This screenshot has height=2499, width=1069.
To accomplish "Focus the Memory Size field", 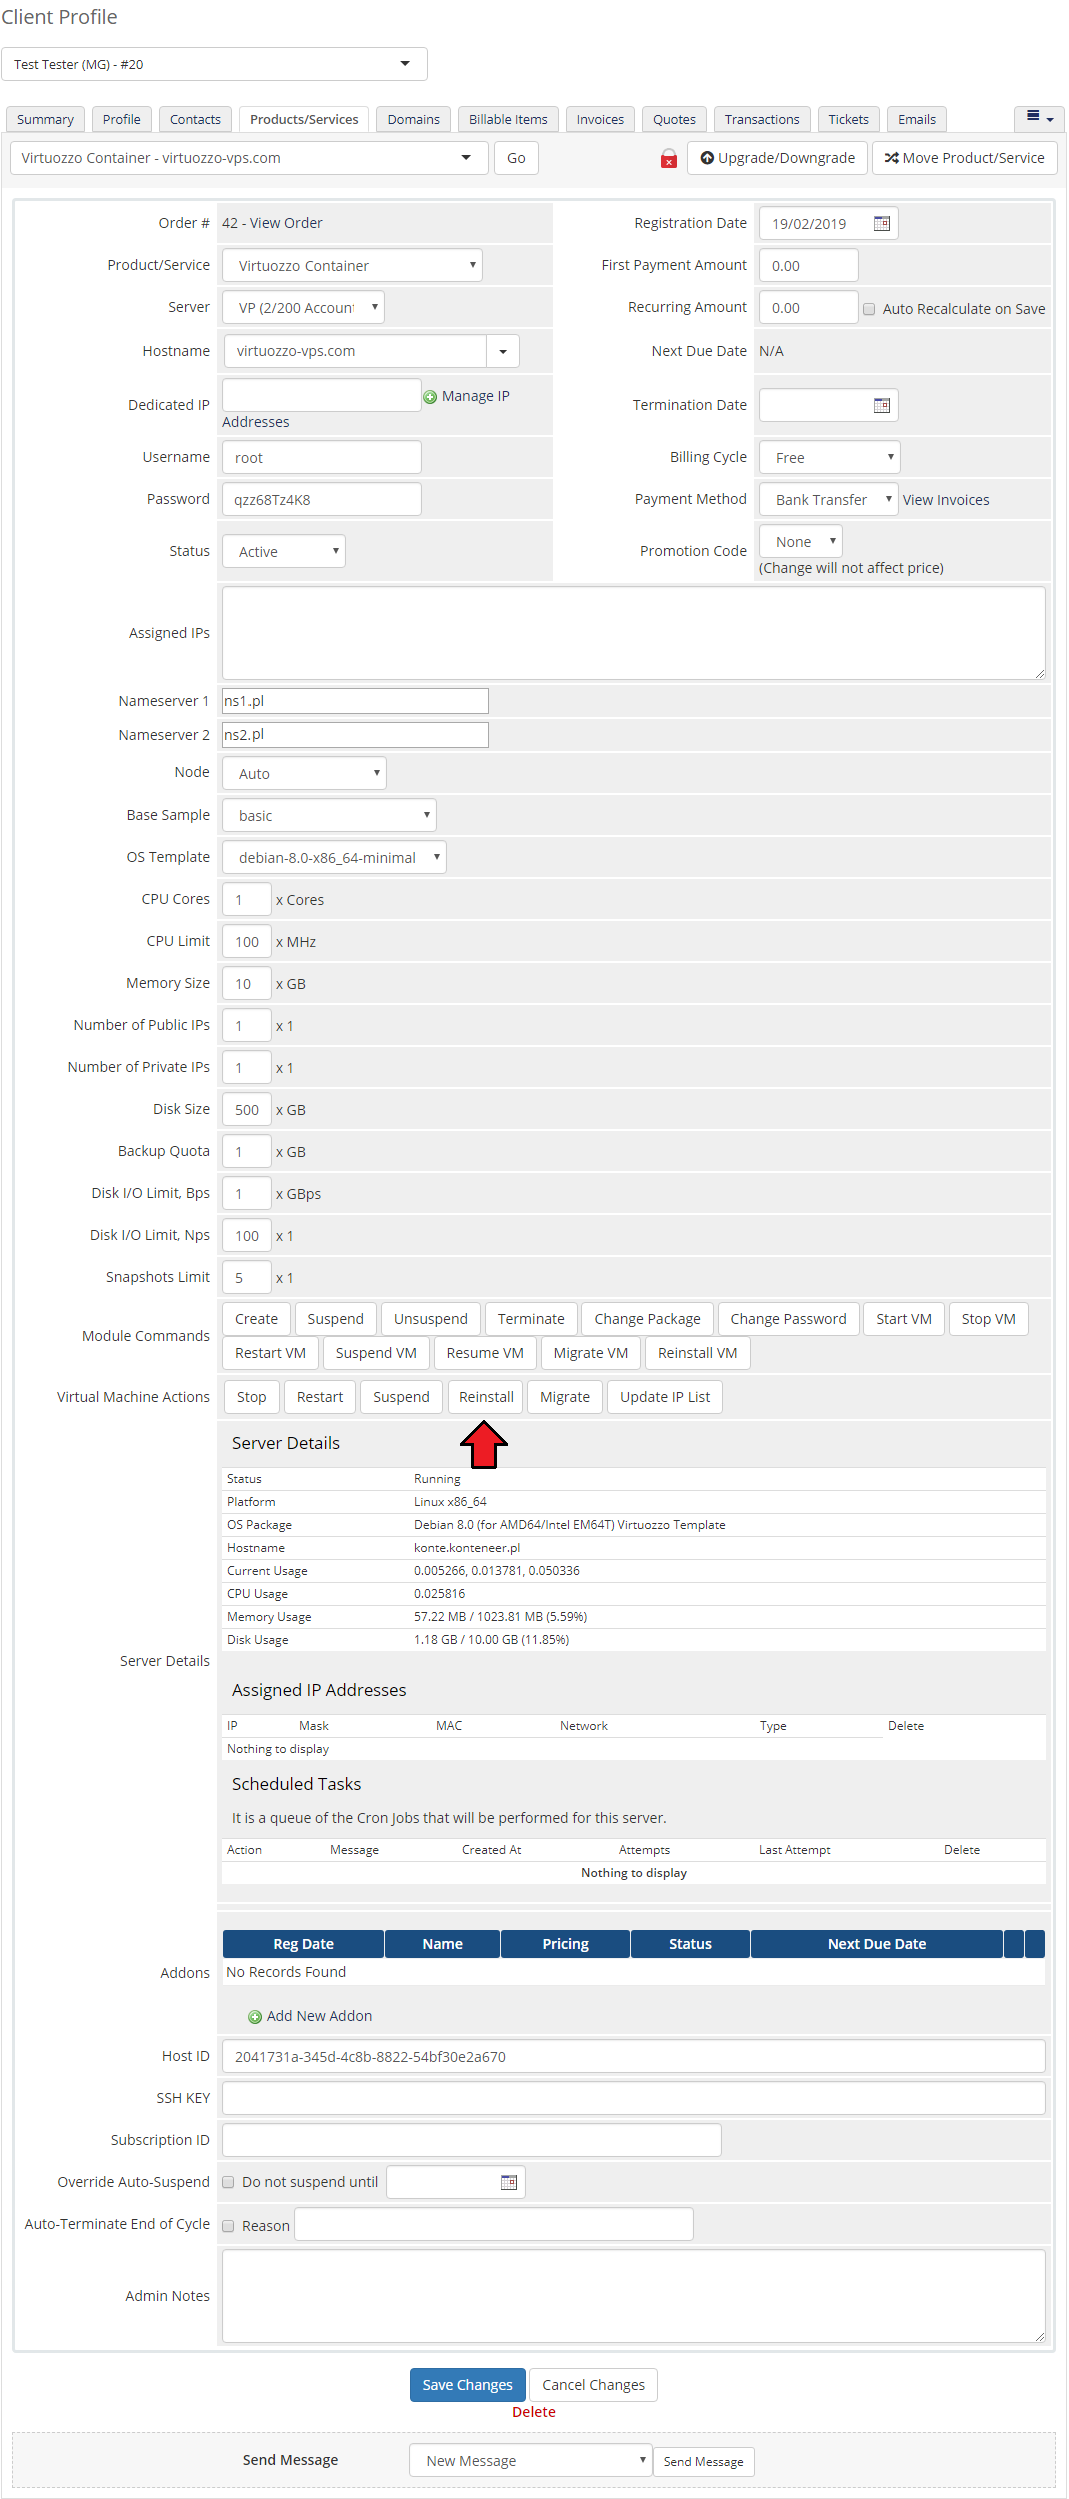I will [x=247, y=983].
